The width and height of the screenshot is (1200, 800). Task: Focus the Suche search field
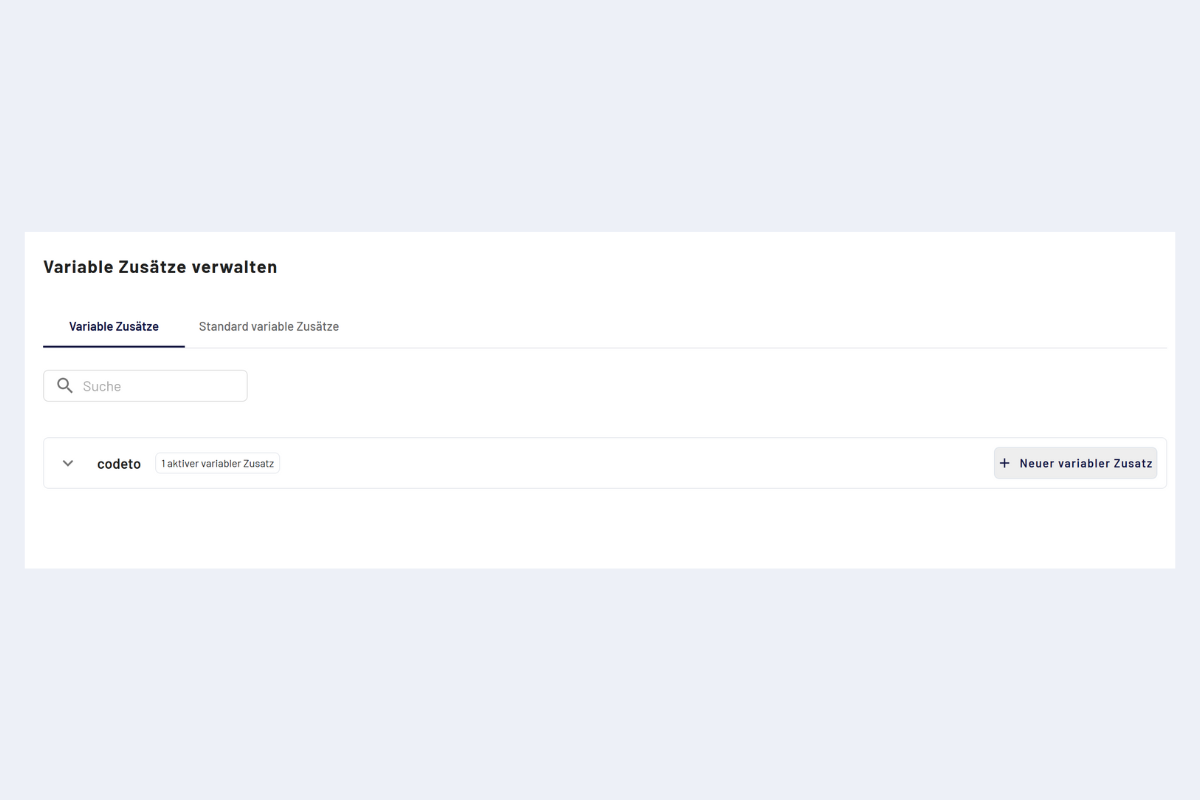click(160, 386)
